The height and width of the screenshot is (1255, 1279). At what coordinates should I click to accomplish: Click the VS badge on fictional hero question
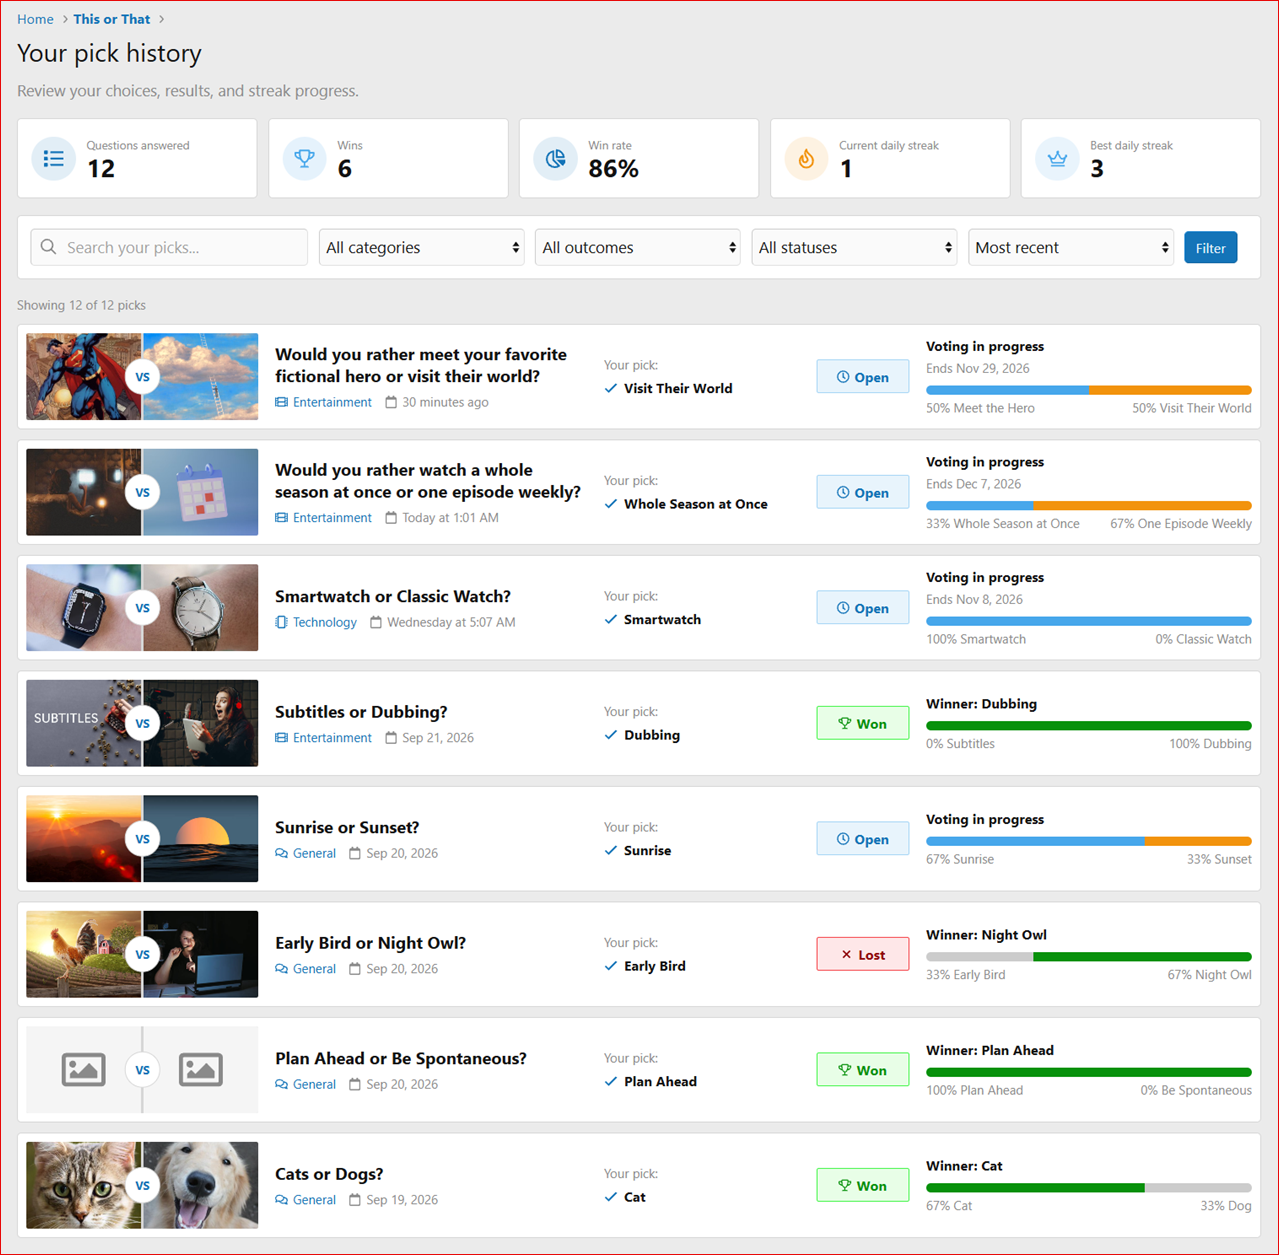(x=142, y=377)
